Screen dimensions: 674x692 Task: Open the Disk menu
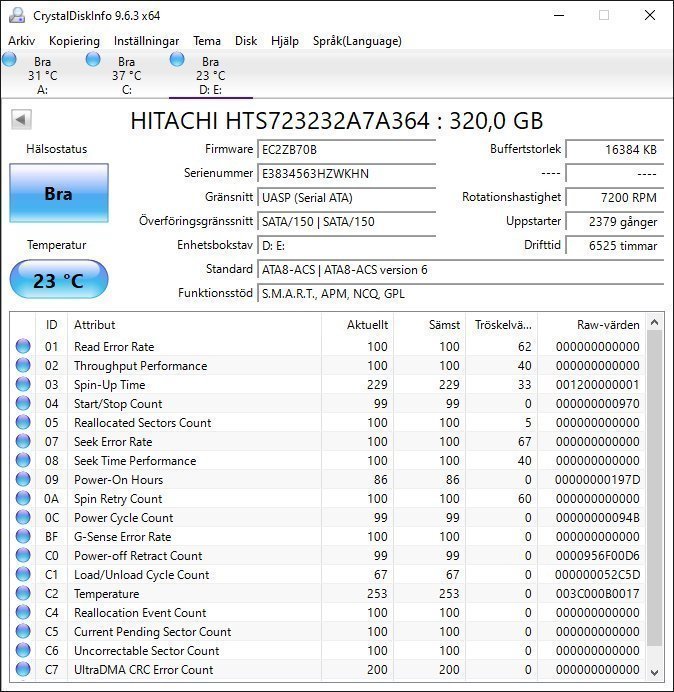pos(246,41)
